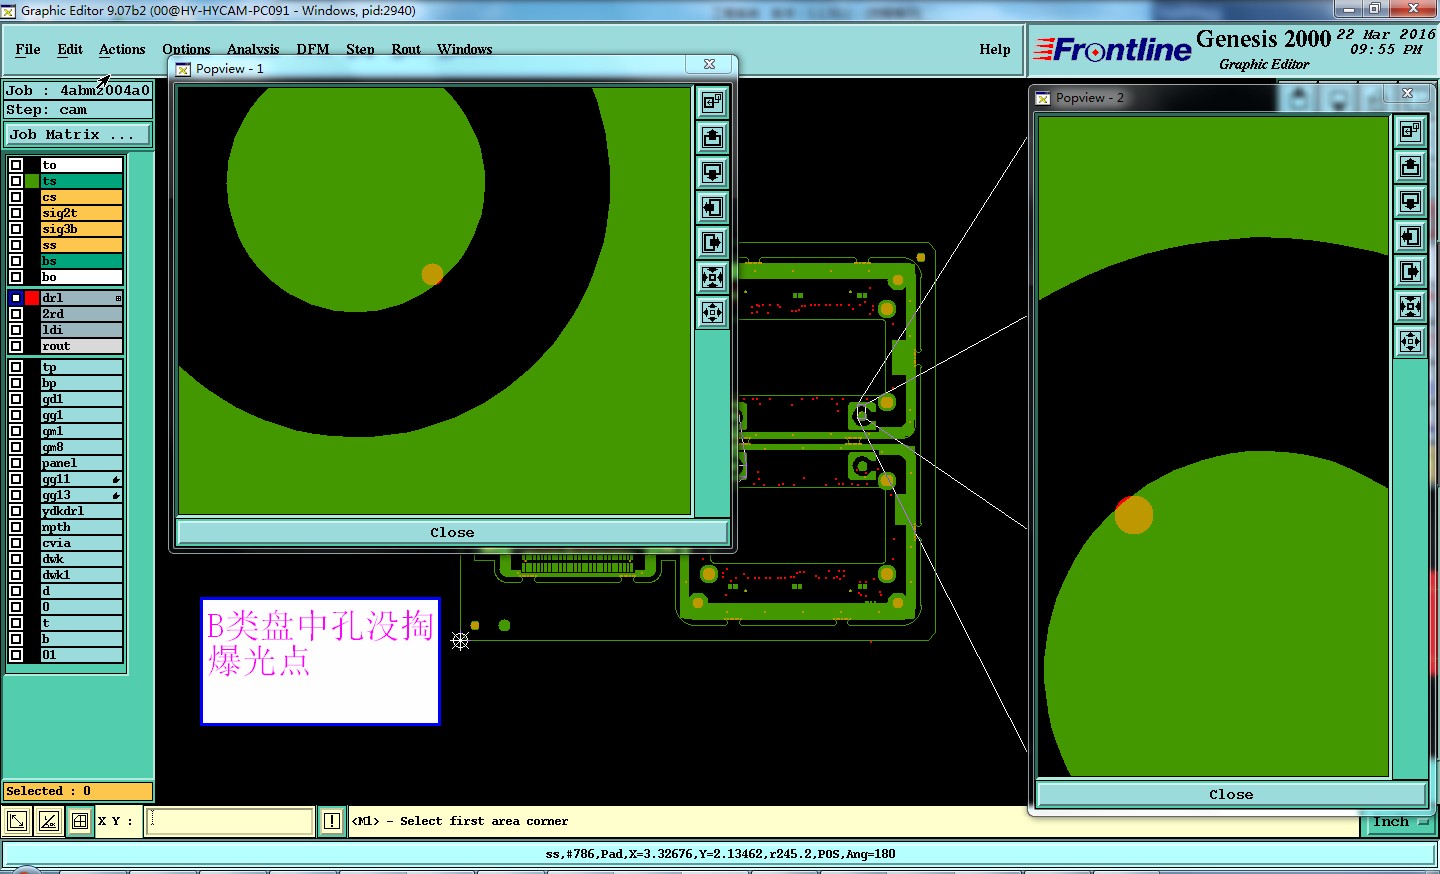Click the diagonal arrow coordinate mode icon
This screenshot has width=1440, height=874.
coord(17,822)
